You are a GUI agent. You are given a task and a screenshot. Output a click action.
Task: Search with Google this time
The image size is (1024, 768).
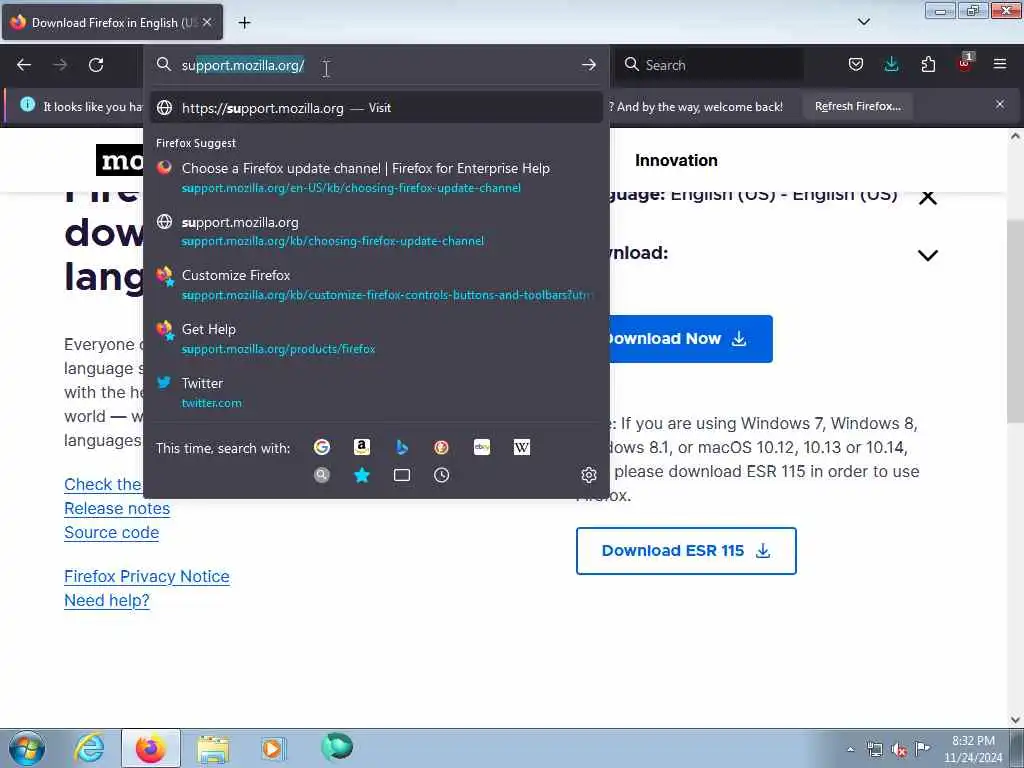coord(321,447)
